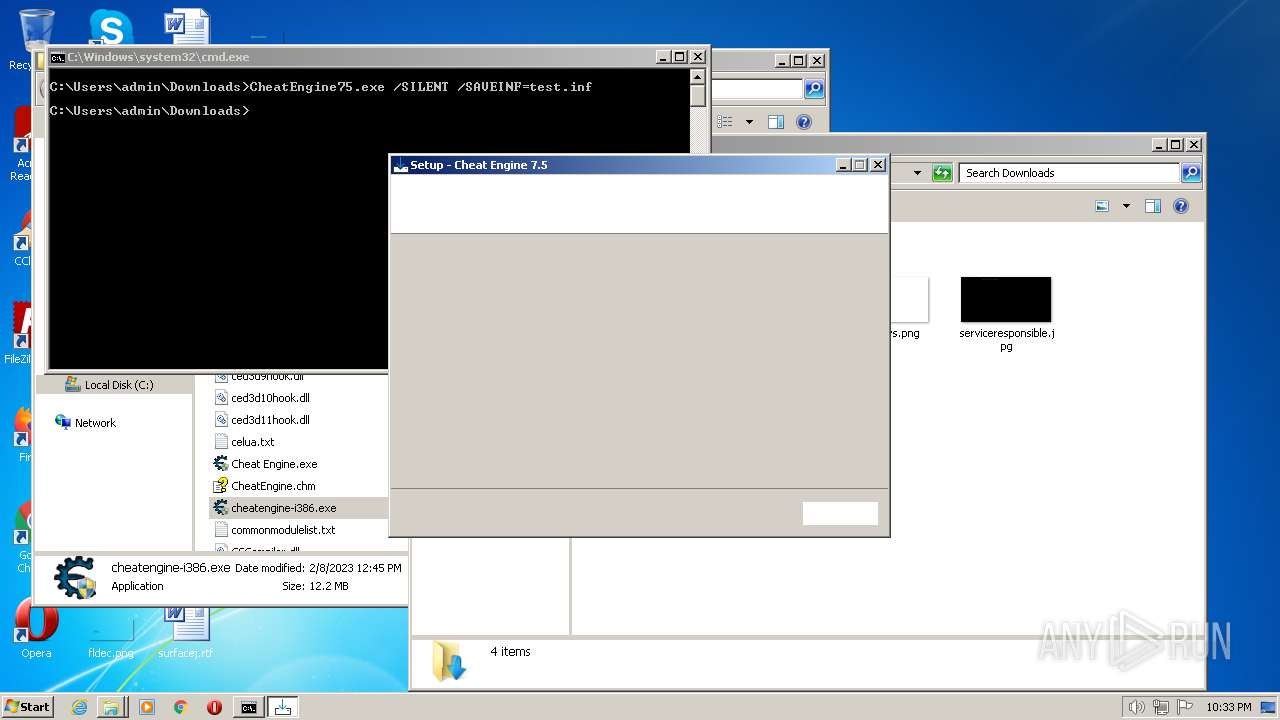Open view options dropdown in Downloads window

[1126, 206]
